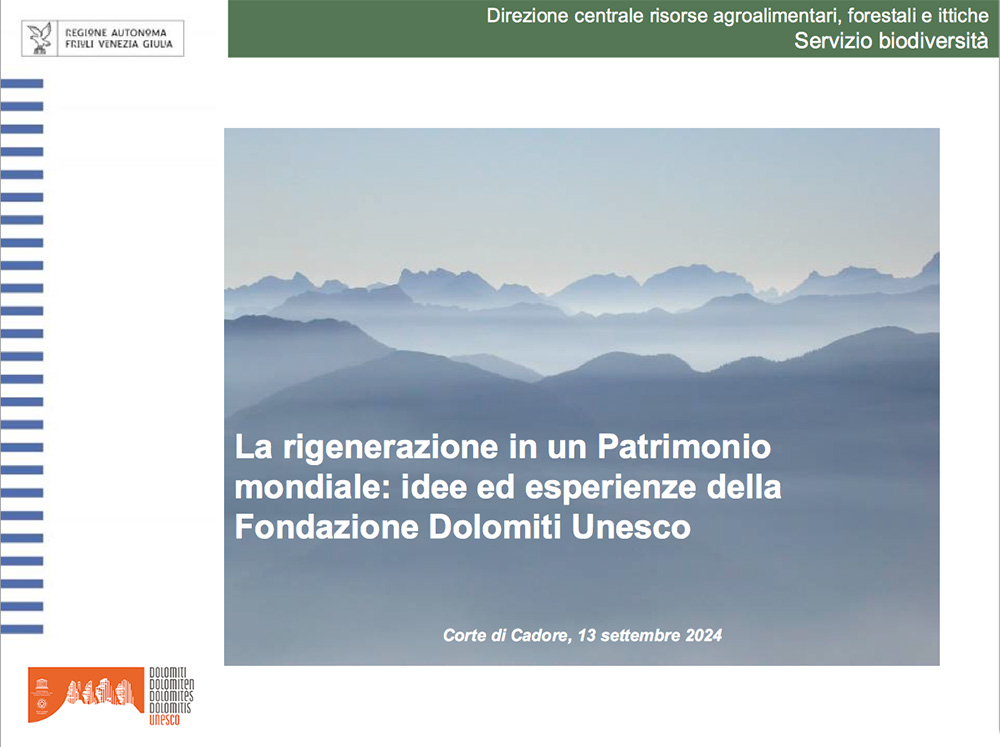Click the misty mountain landscape photo

pos(582,396)
